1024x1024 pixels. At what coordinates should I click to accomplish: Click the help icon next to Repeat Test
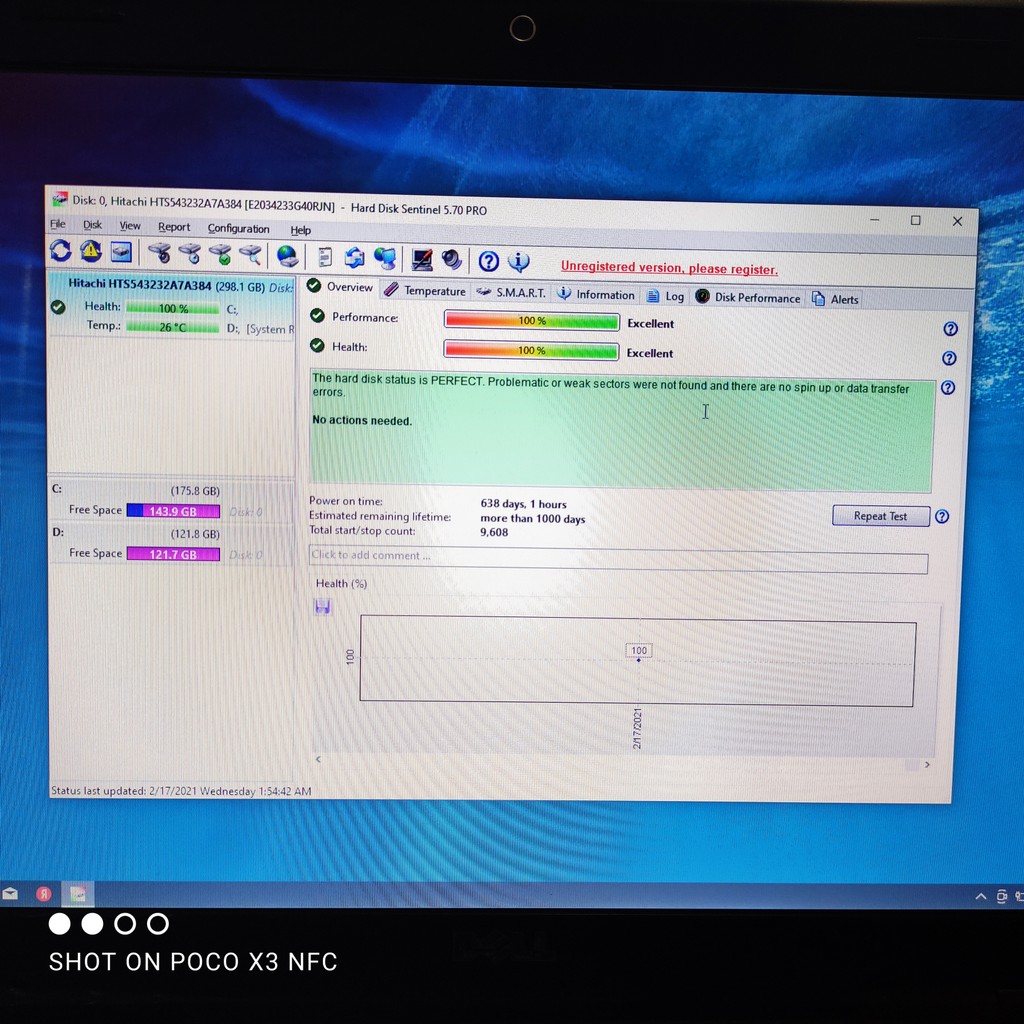(x=942, y=517)
